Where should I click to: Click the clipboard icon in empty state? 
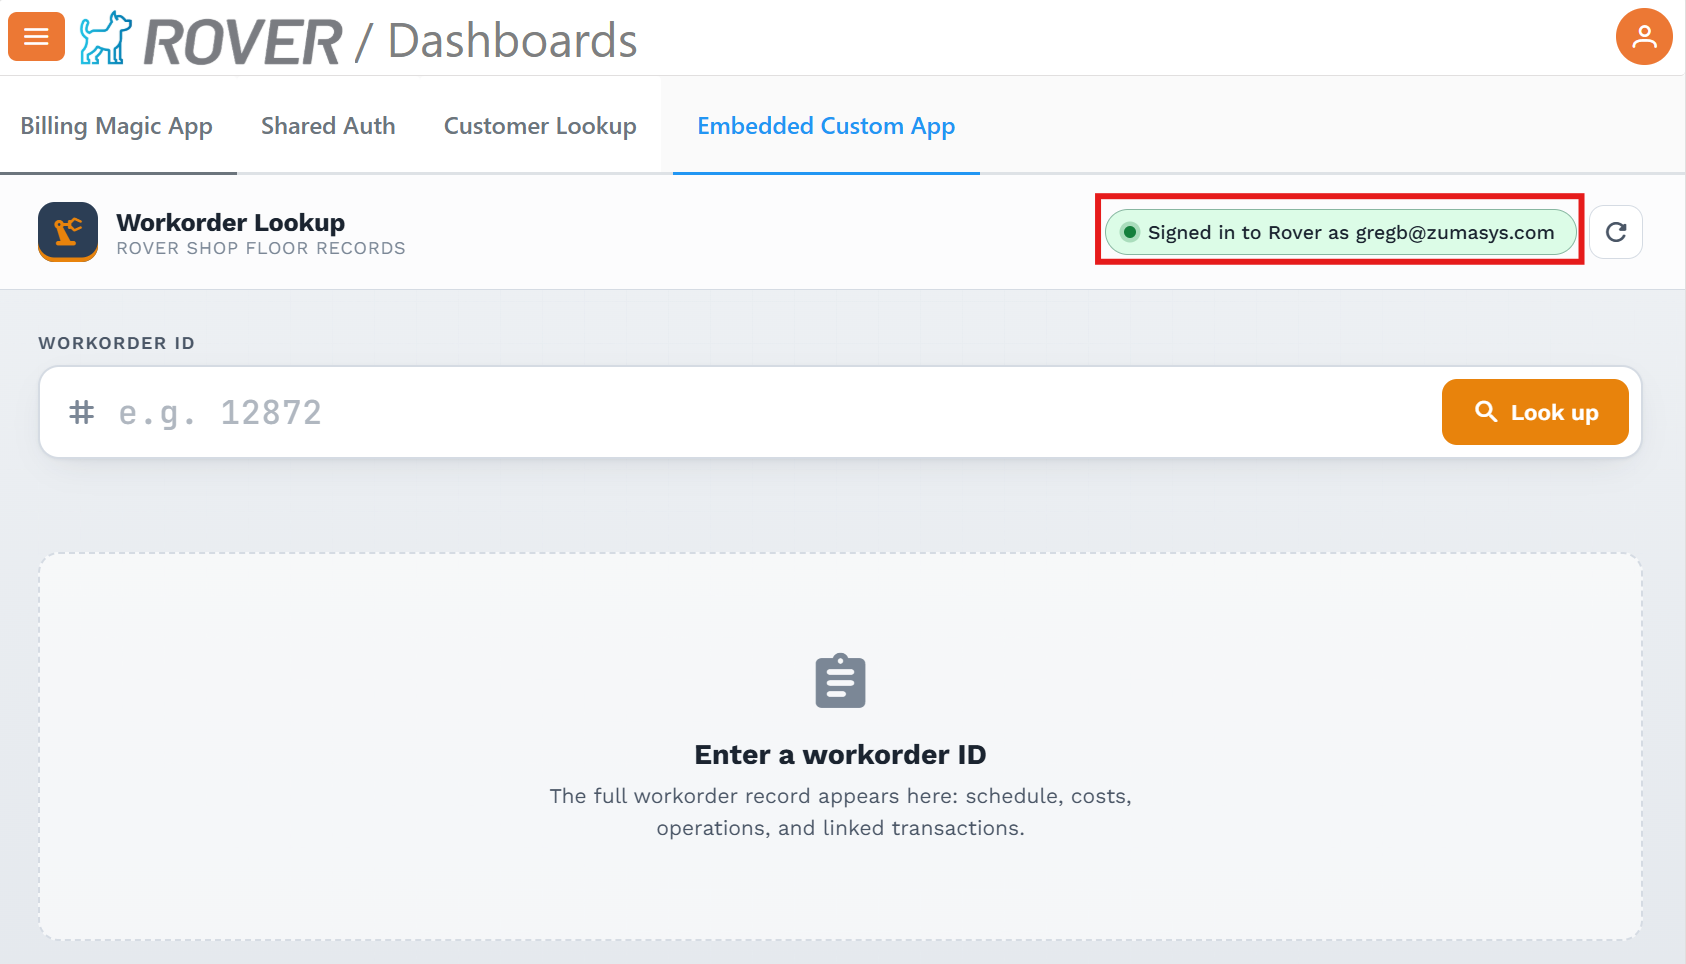coord(840,681)
